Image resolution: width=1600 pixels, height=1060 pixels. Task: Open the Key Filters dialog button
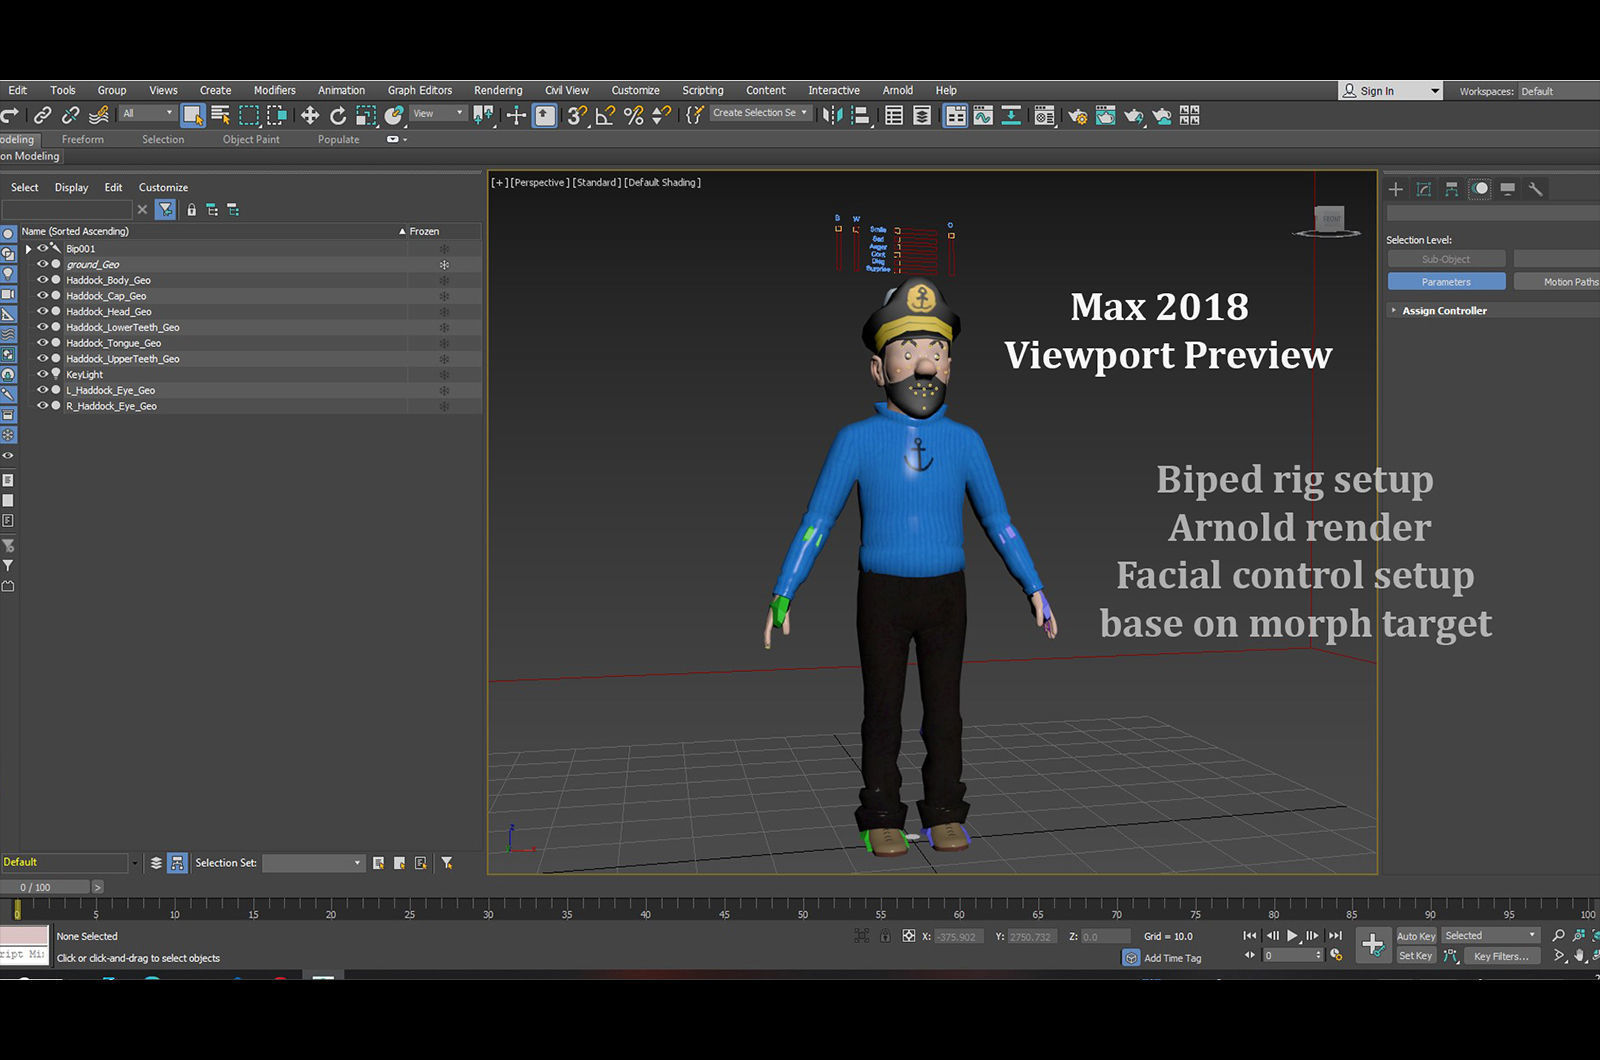(x=1501, y=956)
